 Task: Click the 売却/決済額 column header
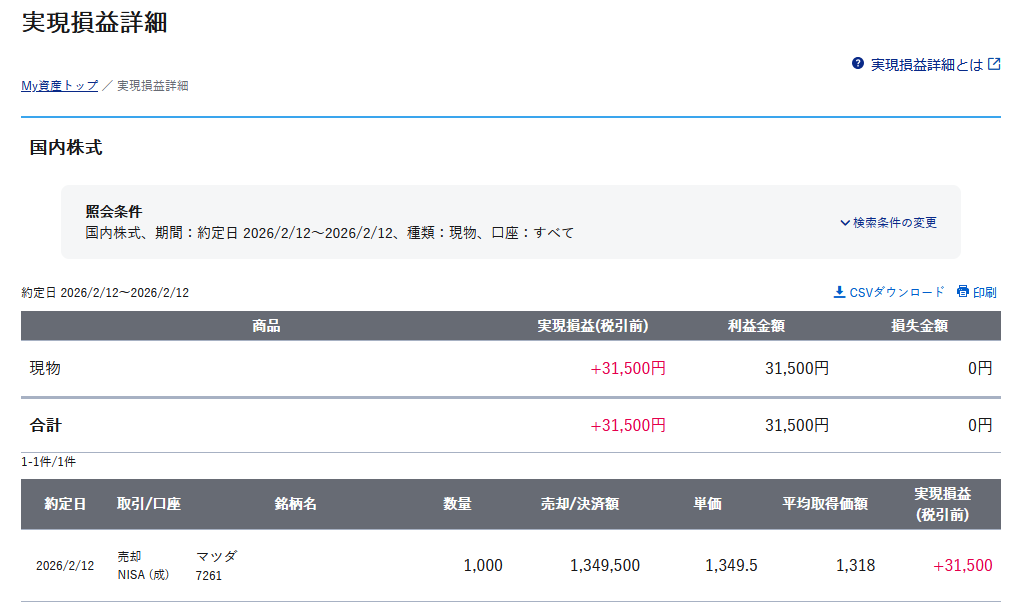pos(579,504)
